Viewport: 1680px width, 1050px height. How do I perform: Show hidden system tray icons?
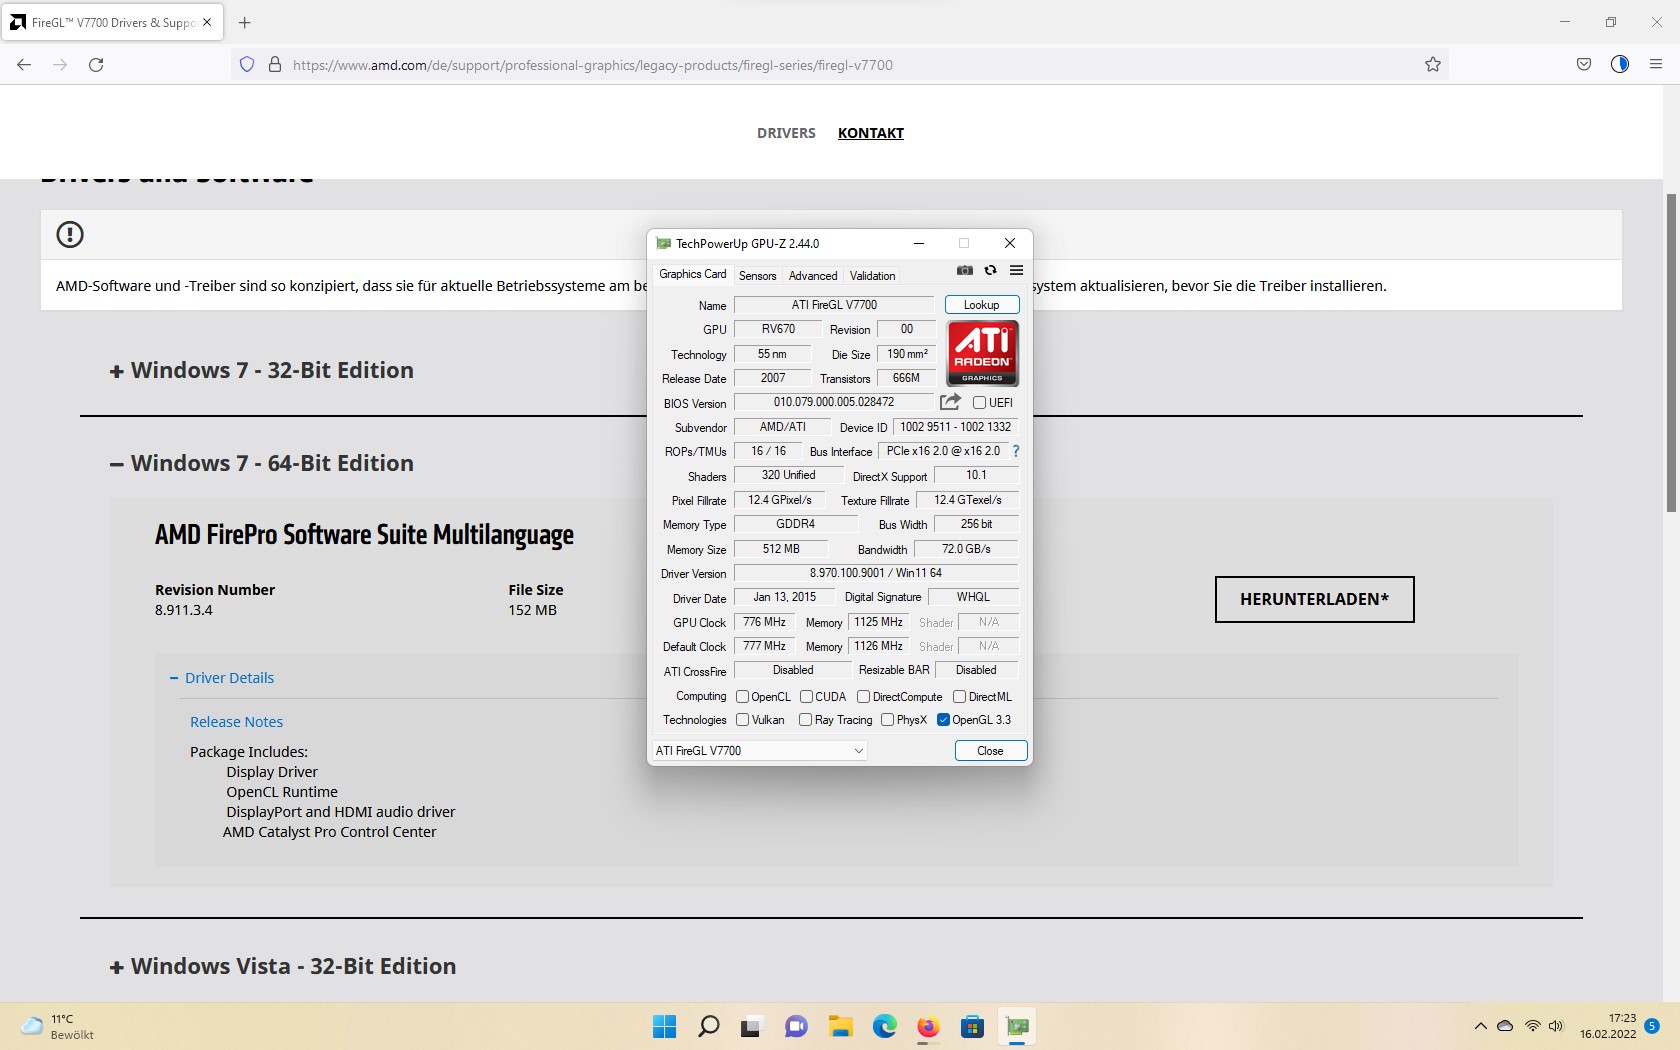click(1480, 1027)
